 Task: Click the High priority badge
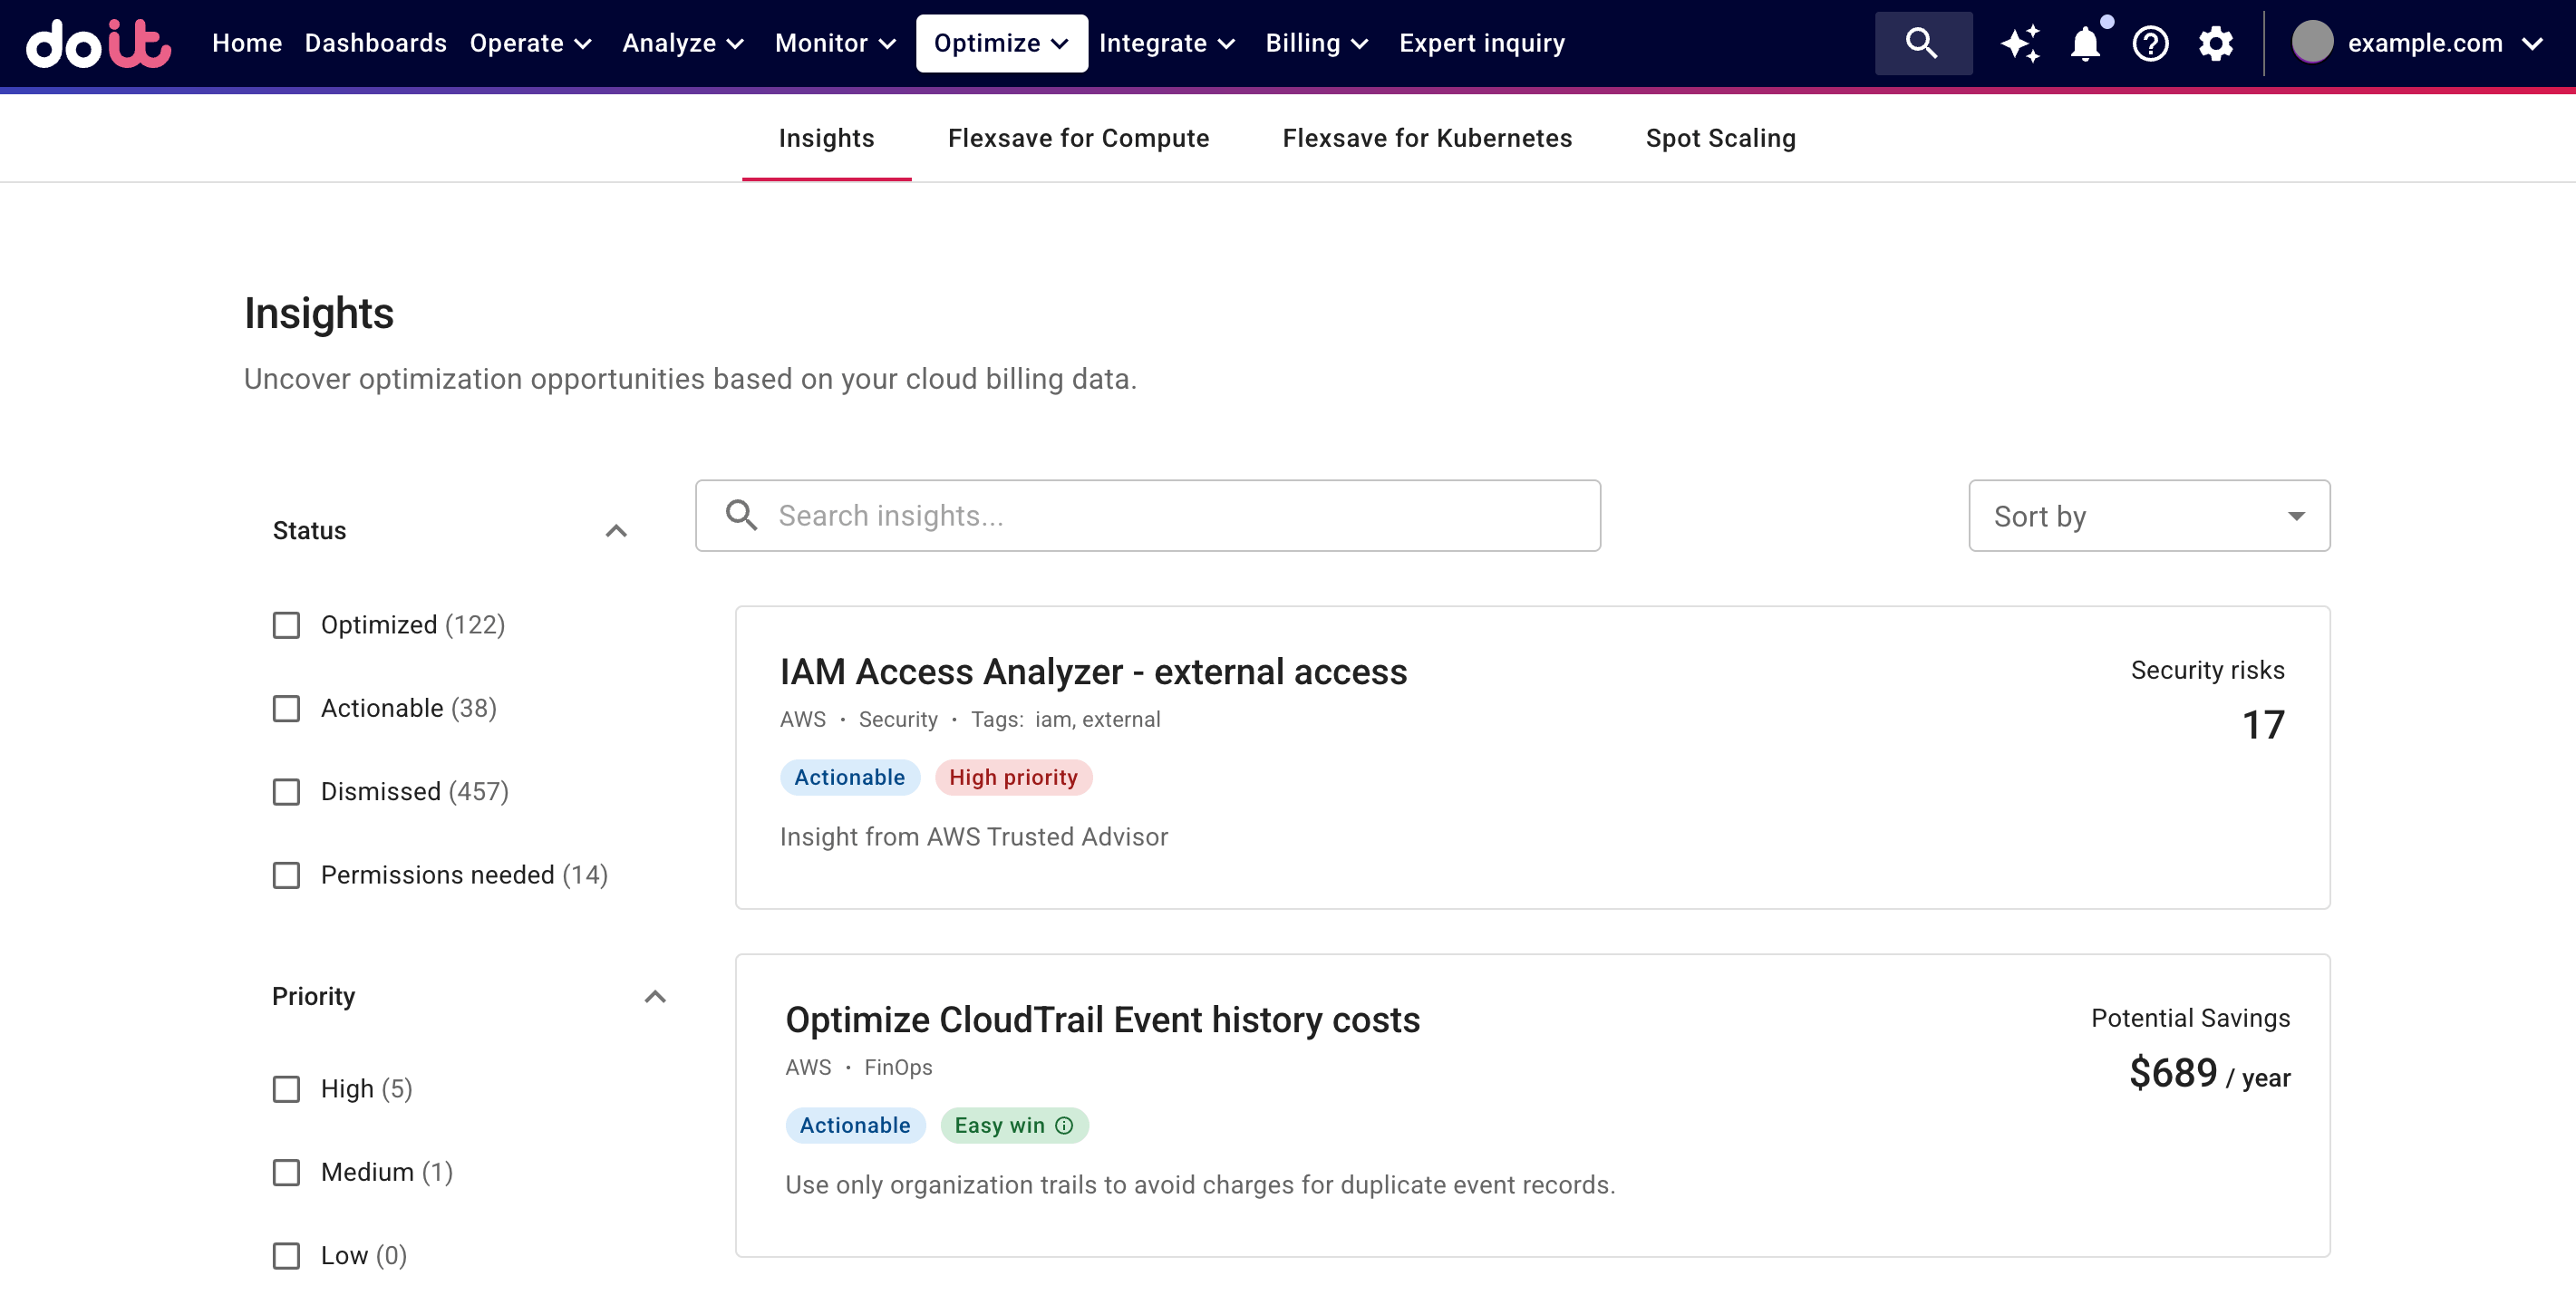click(1013, 777)
